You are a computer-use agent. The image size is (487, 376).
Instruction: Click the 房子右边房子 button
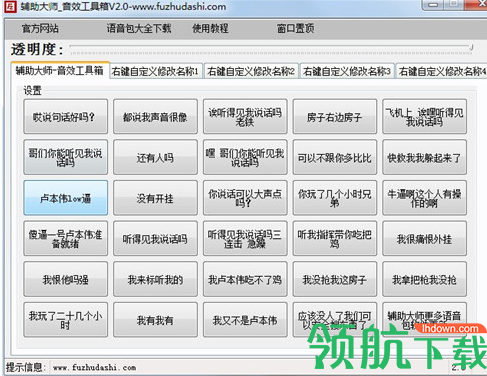tap(335, 117)
